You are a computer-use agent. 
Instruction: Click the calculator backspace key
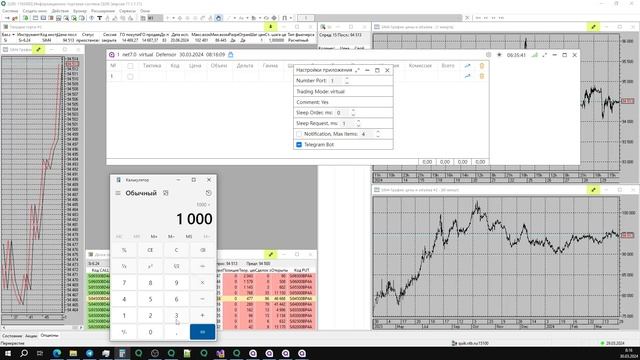point(202,250)
